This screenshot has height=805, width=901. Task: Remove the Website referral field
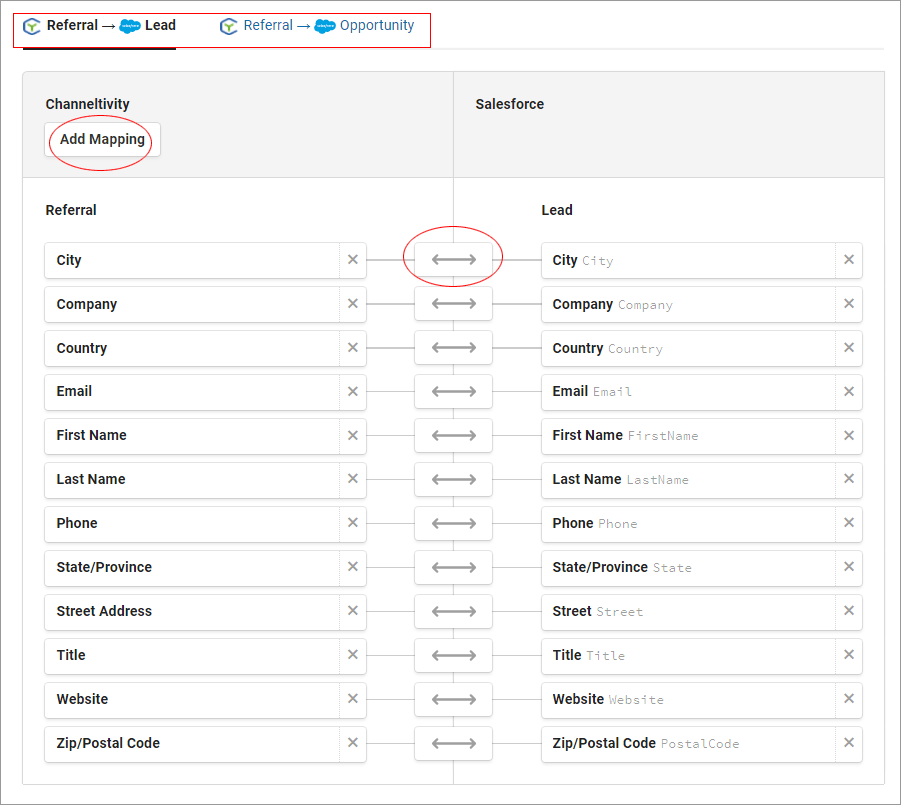point(353,699)
